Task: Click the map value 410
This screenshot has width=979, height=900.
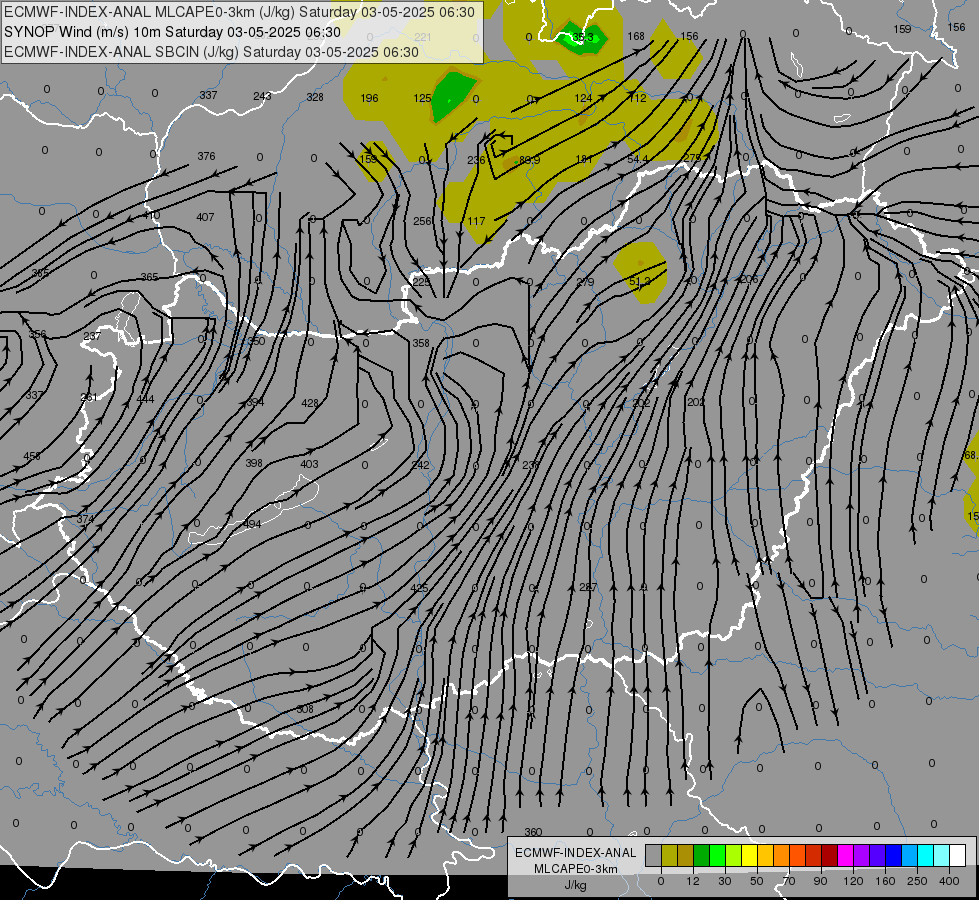Action: (x=151, y=215)
